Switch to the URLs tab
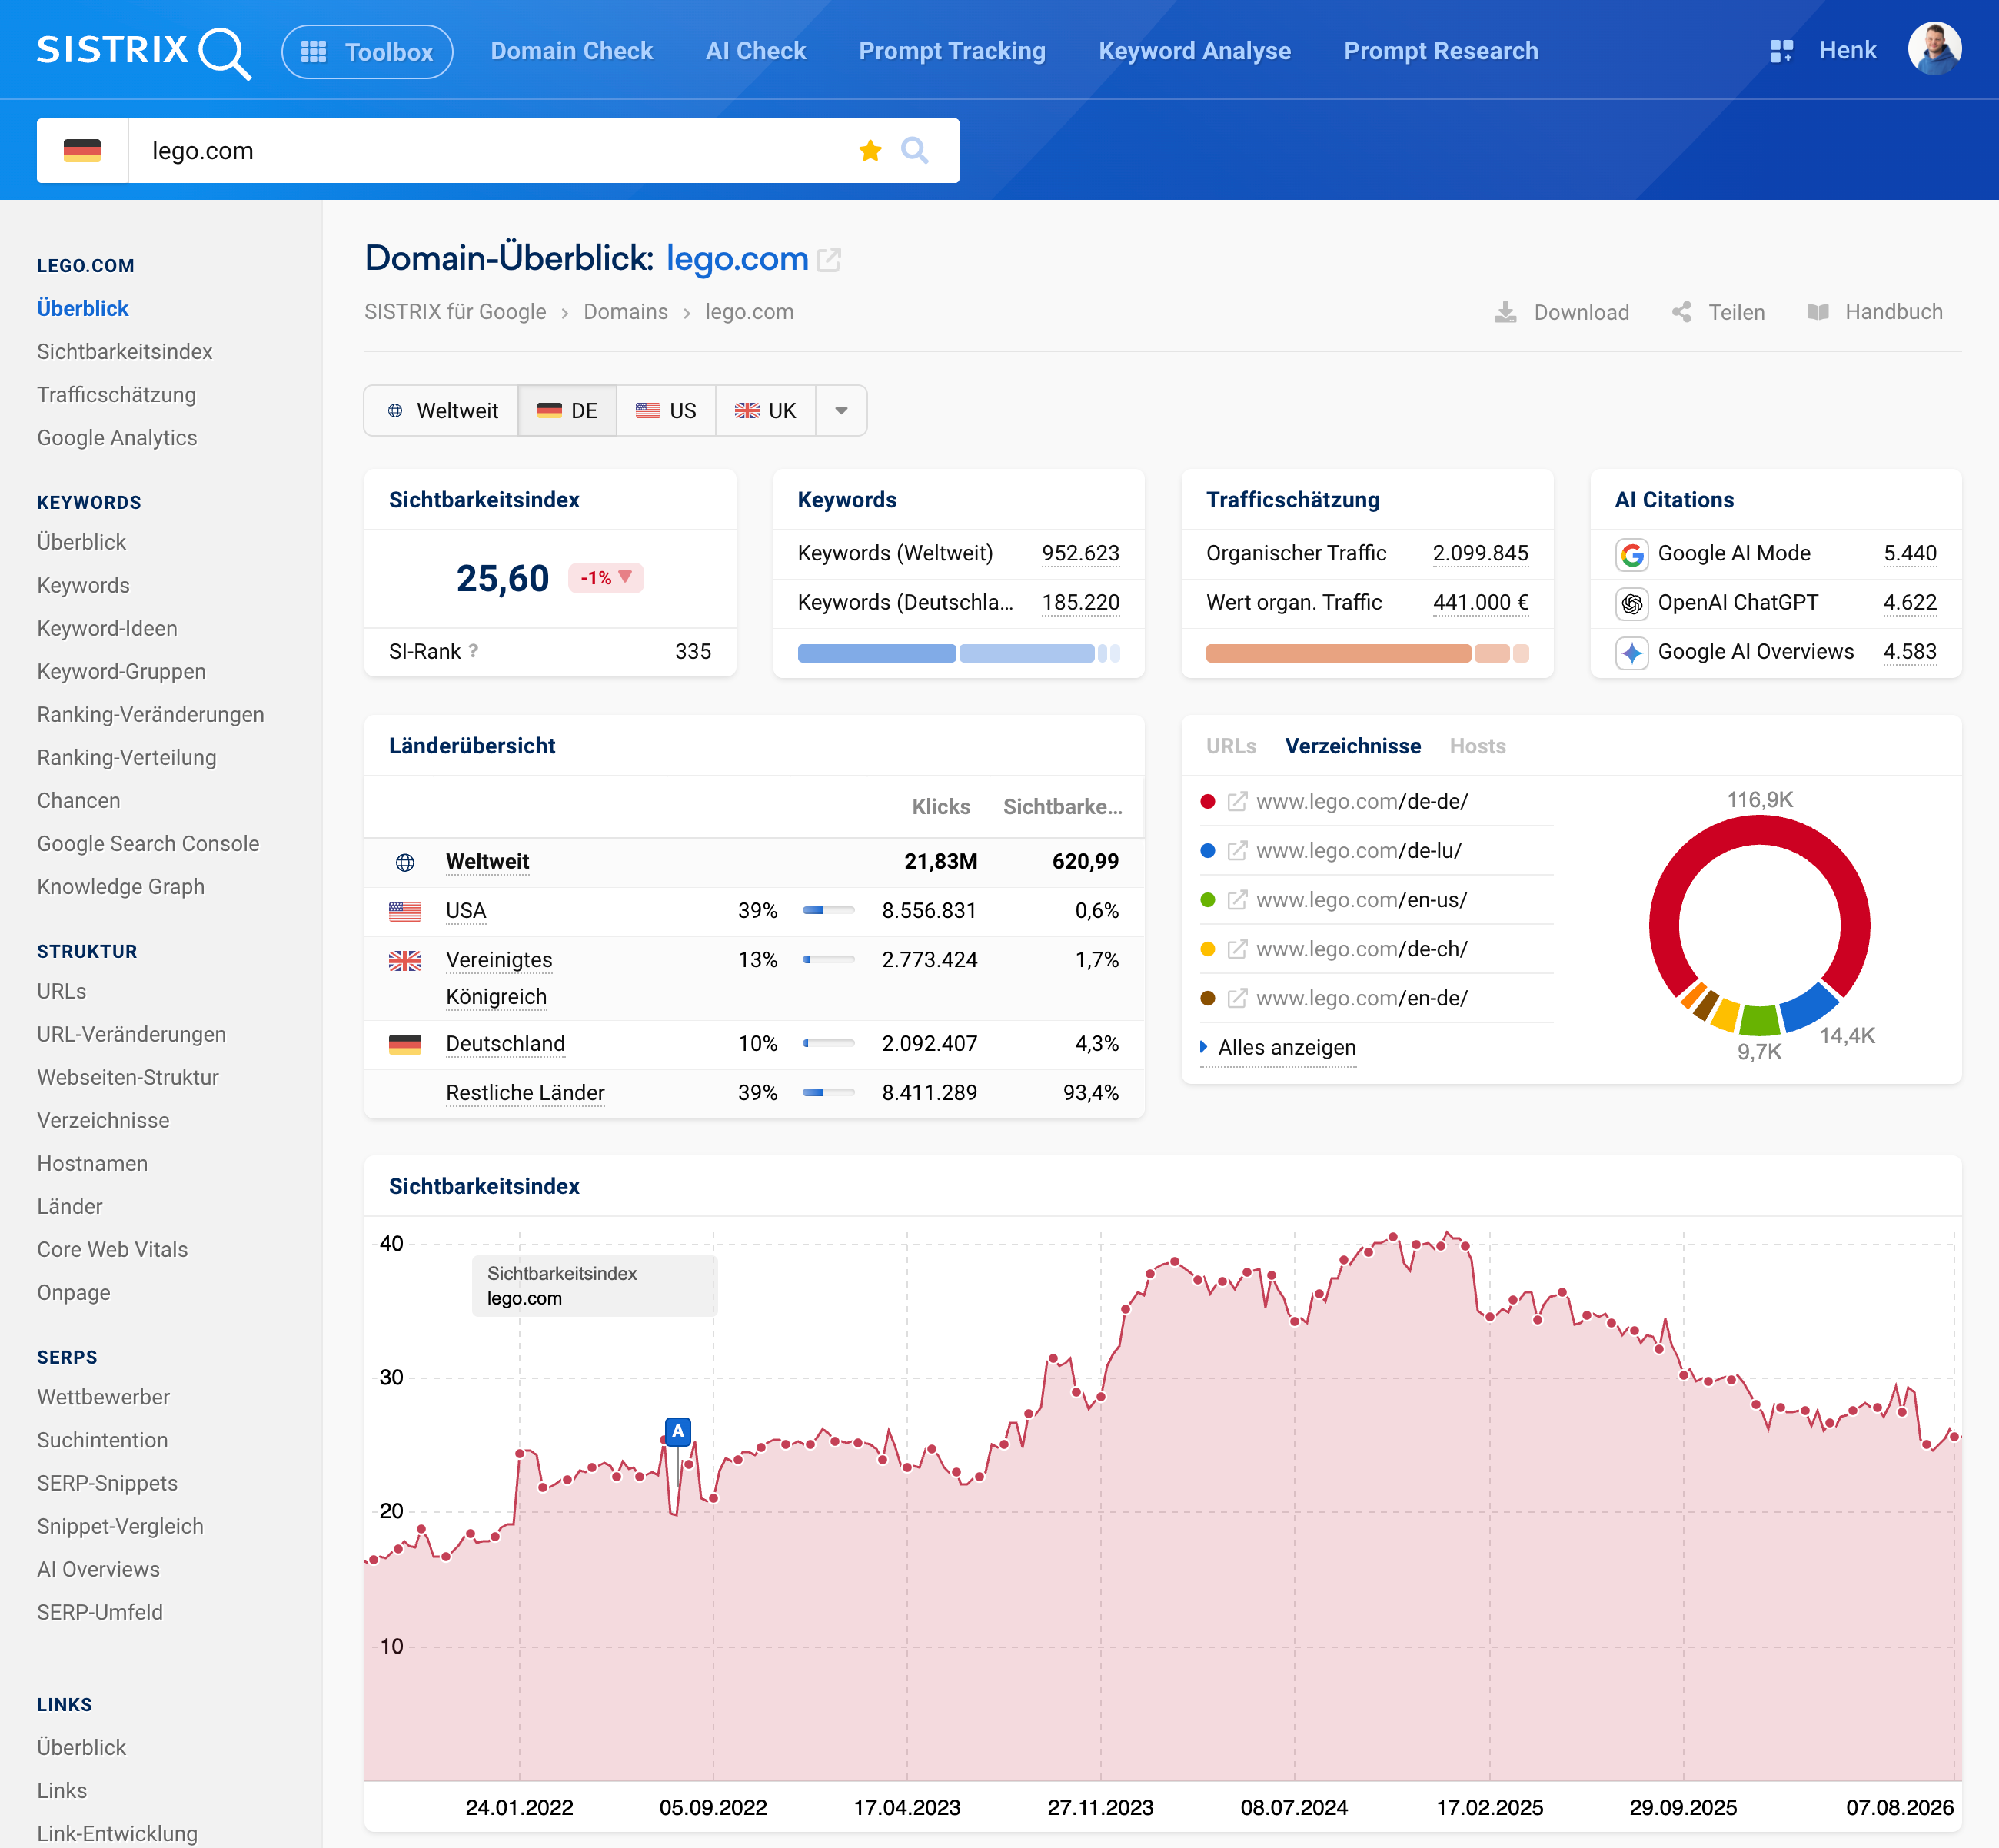 (1231, 746)
